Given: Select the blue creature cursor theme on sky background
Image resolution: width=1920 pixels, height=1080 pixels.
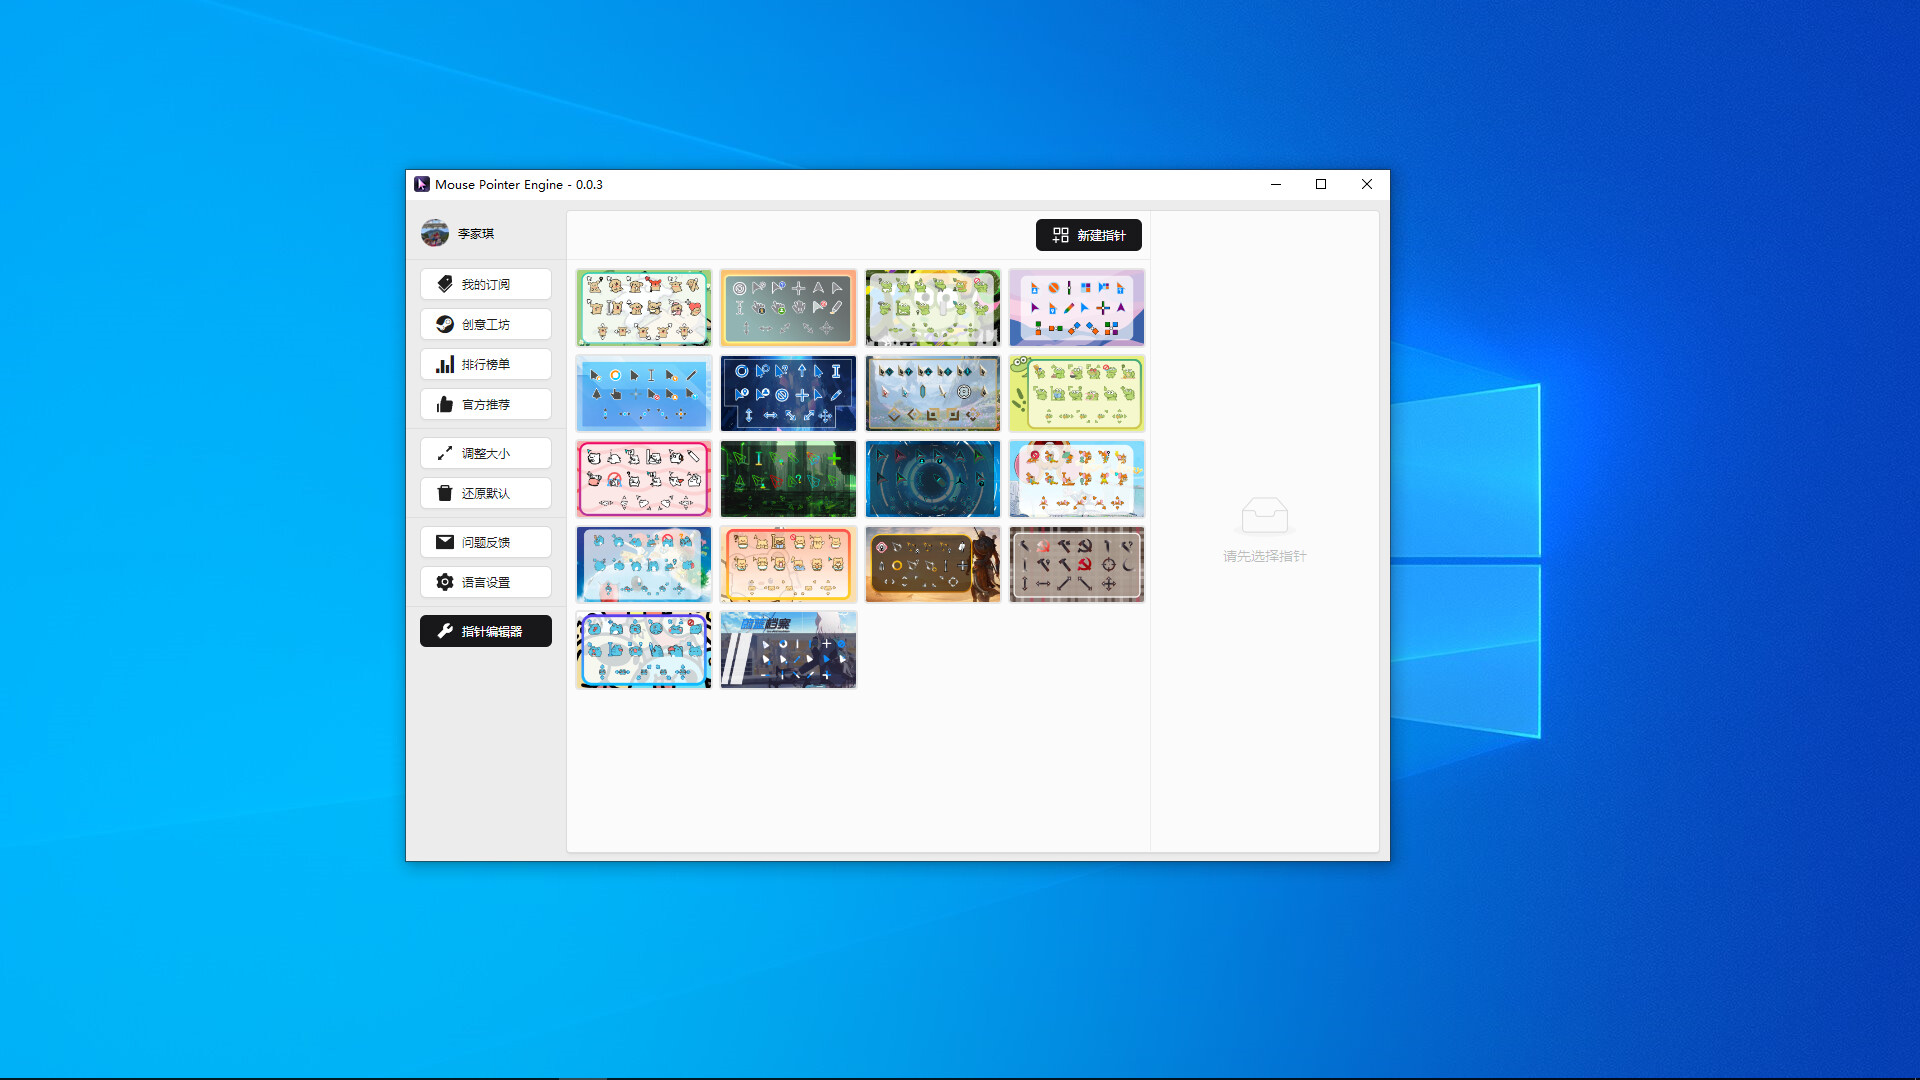Looking at the screenshot, I should [x=644, y=565].
